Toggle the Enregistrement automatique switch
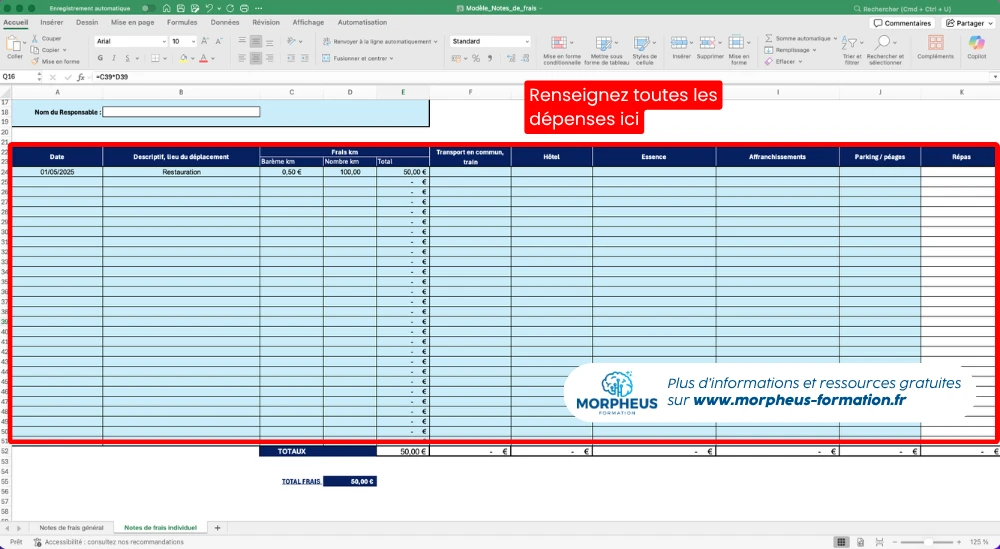 click(x=148, y=8)
